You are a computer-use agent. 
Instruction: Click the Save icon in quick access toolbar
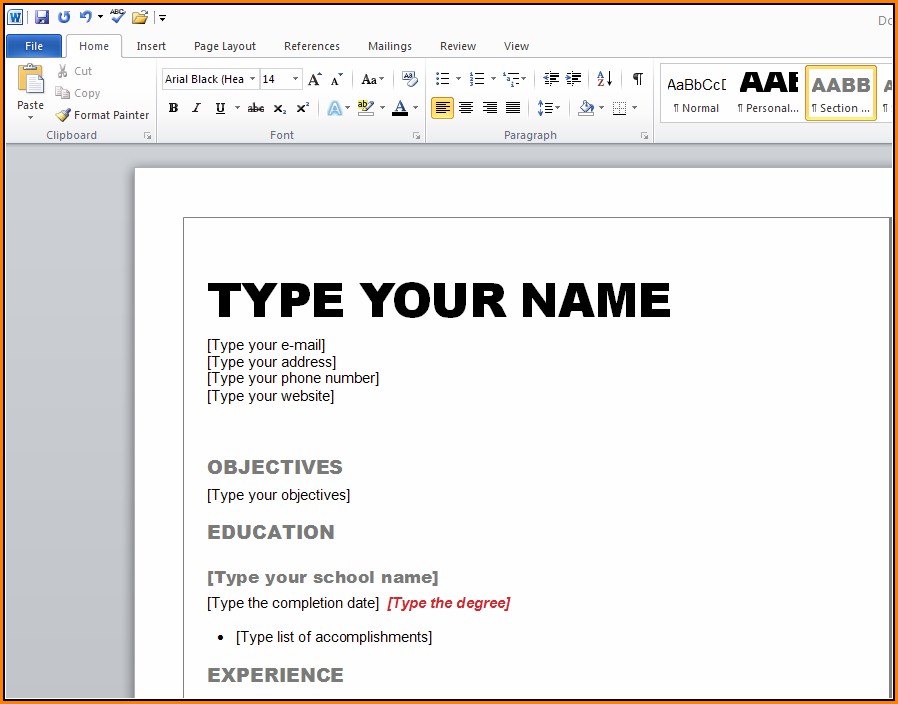(x=42, y=17)
